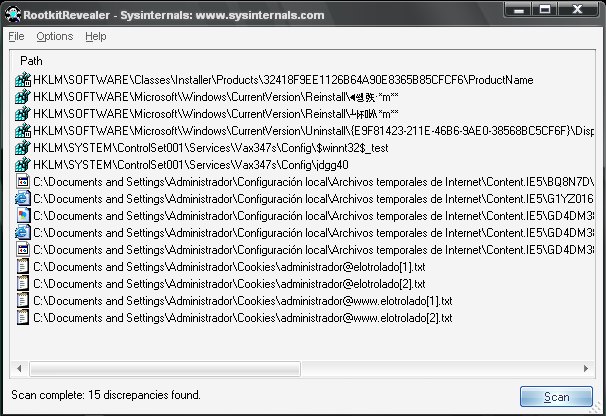Click the registry icon for the jdgg40 entry
The image size is (606, 416).
pos(24,165)
